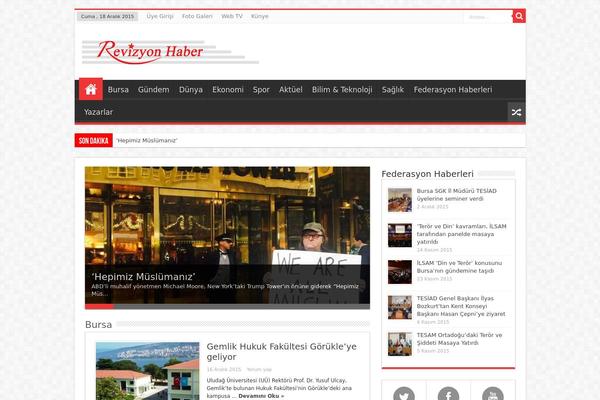The width and height of the screenshot is (600, 400).
Task: Click the date '2 Aralık 2015' in sidebar
Action: (432, 207)
